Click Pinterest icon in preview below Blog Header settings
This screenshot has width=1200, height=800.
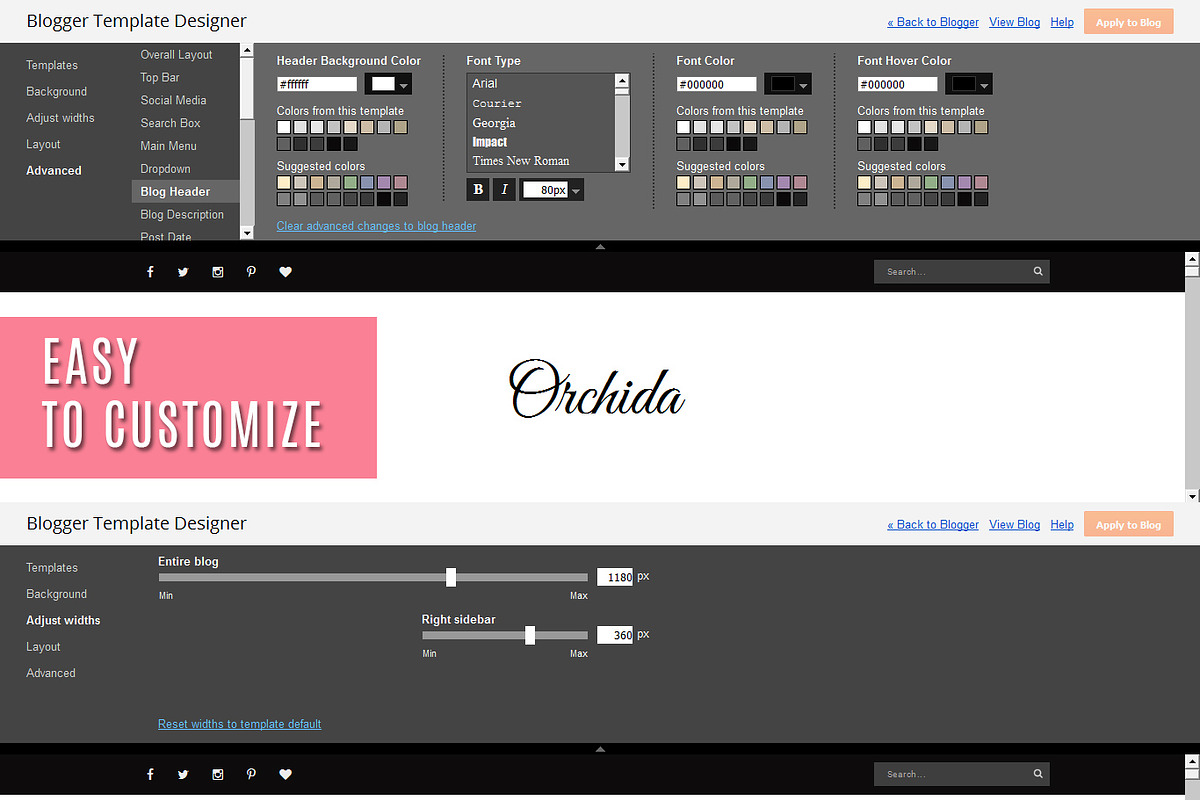pos(251,271)
